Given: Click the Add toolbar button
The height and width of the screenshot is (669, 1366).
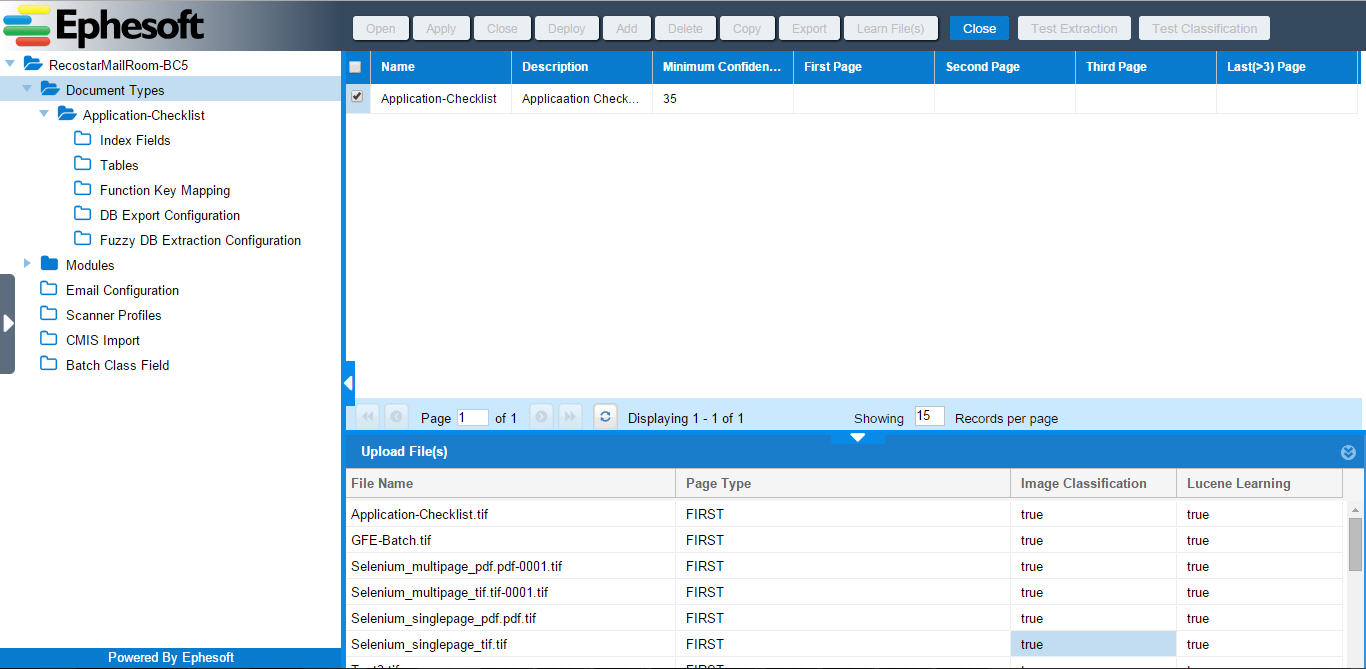Looking at the screenshot, I should pos(627,28).
